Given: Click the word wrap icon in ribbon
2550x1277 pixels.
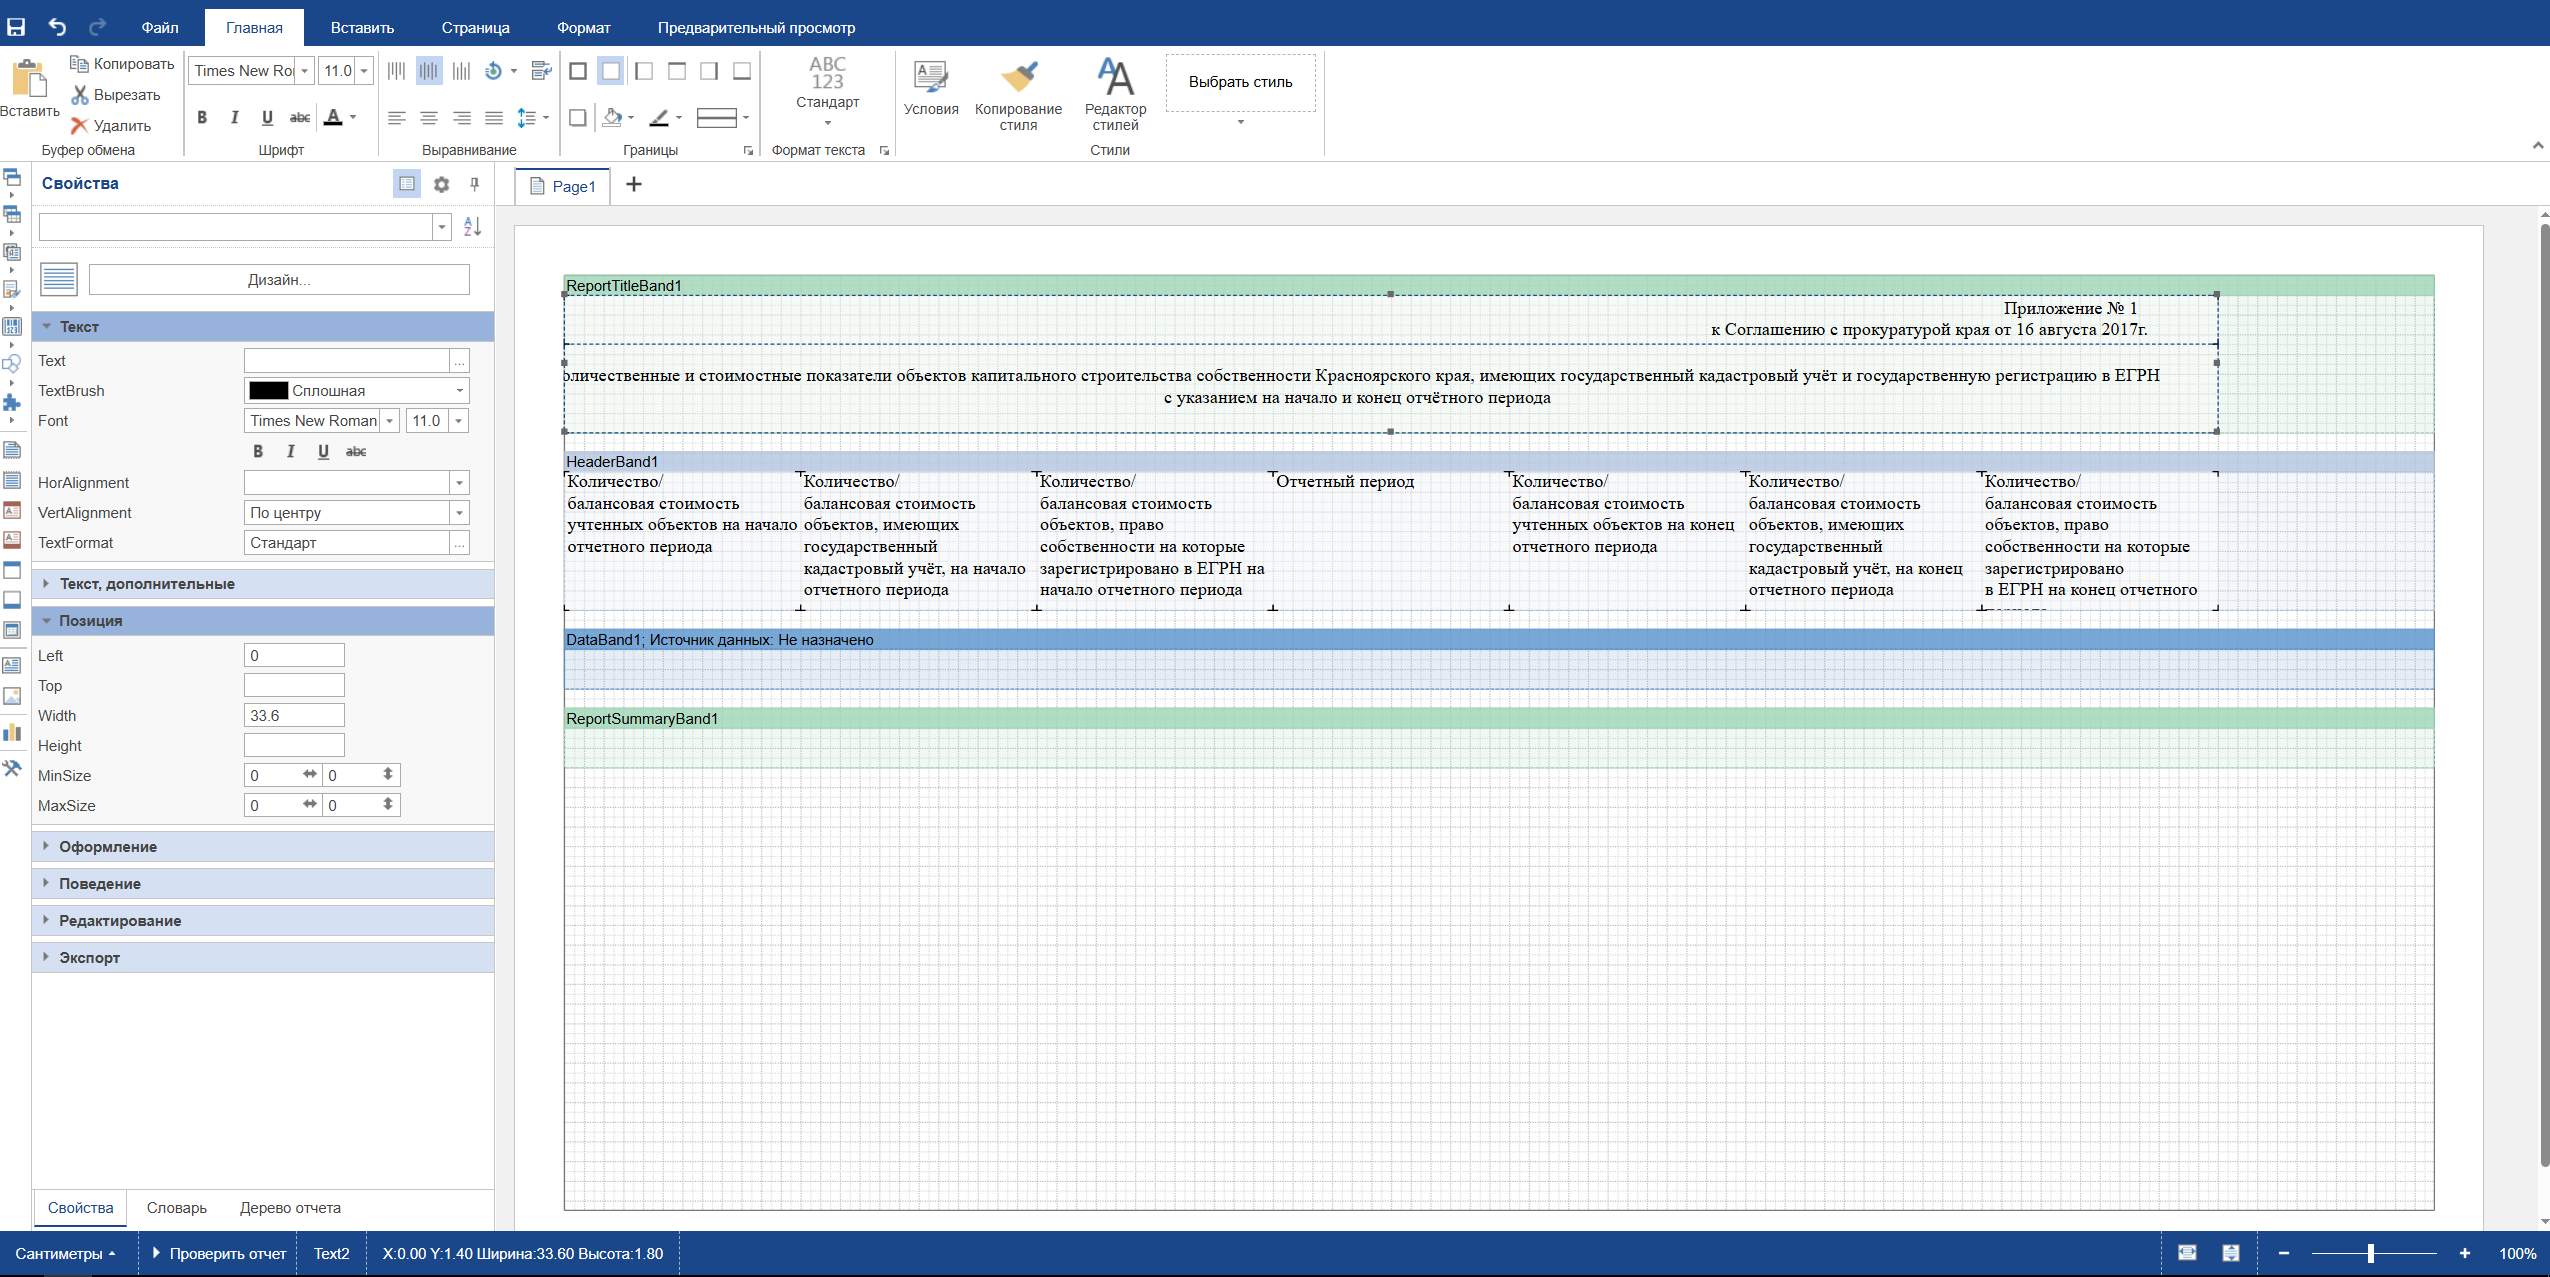Looking at the screenshot, I should 541,71.
